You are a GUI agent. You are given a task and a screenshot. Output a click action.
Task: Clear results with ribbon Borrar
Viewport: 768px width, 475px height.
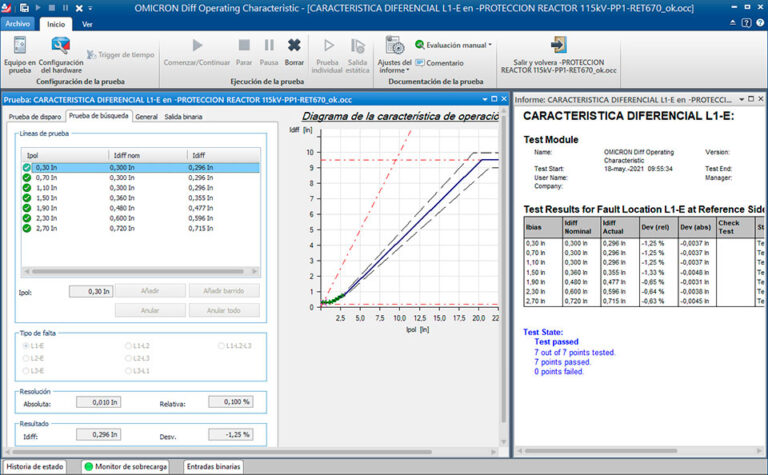click(x=294, y=53)
